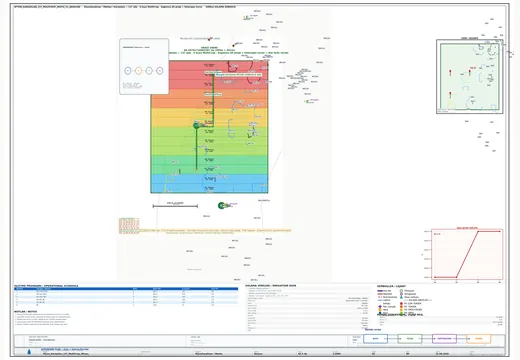Click the red line chart's top-right endpoint
Viewport: 520px width, 360px height.
coord(500,231)
